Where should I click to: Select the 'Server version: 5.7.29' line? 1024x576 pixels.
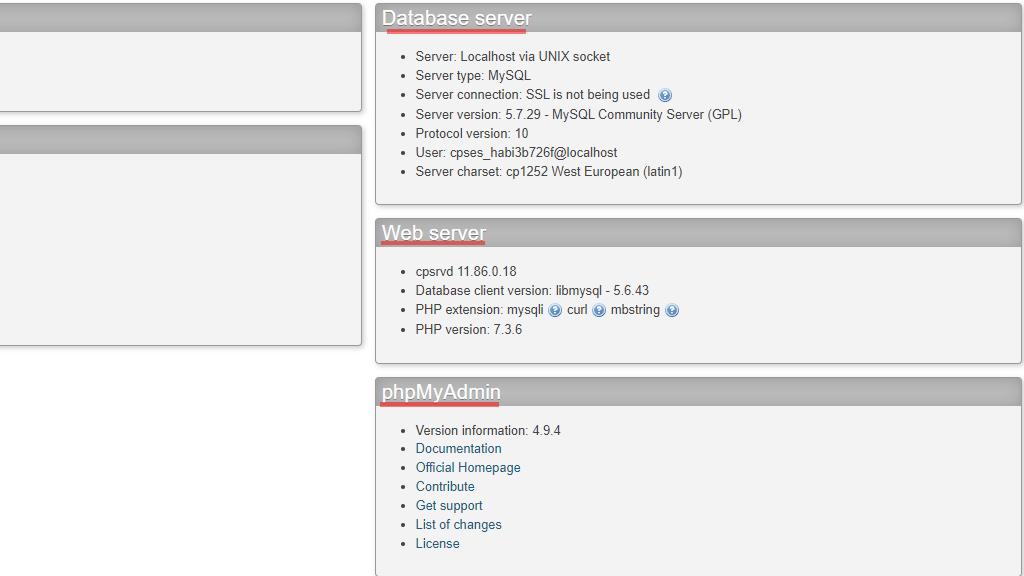[579, 114]
